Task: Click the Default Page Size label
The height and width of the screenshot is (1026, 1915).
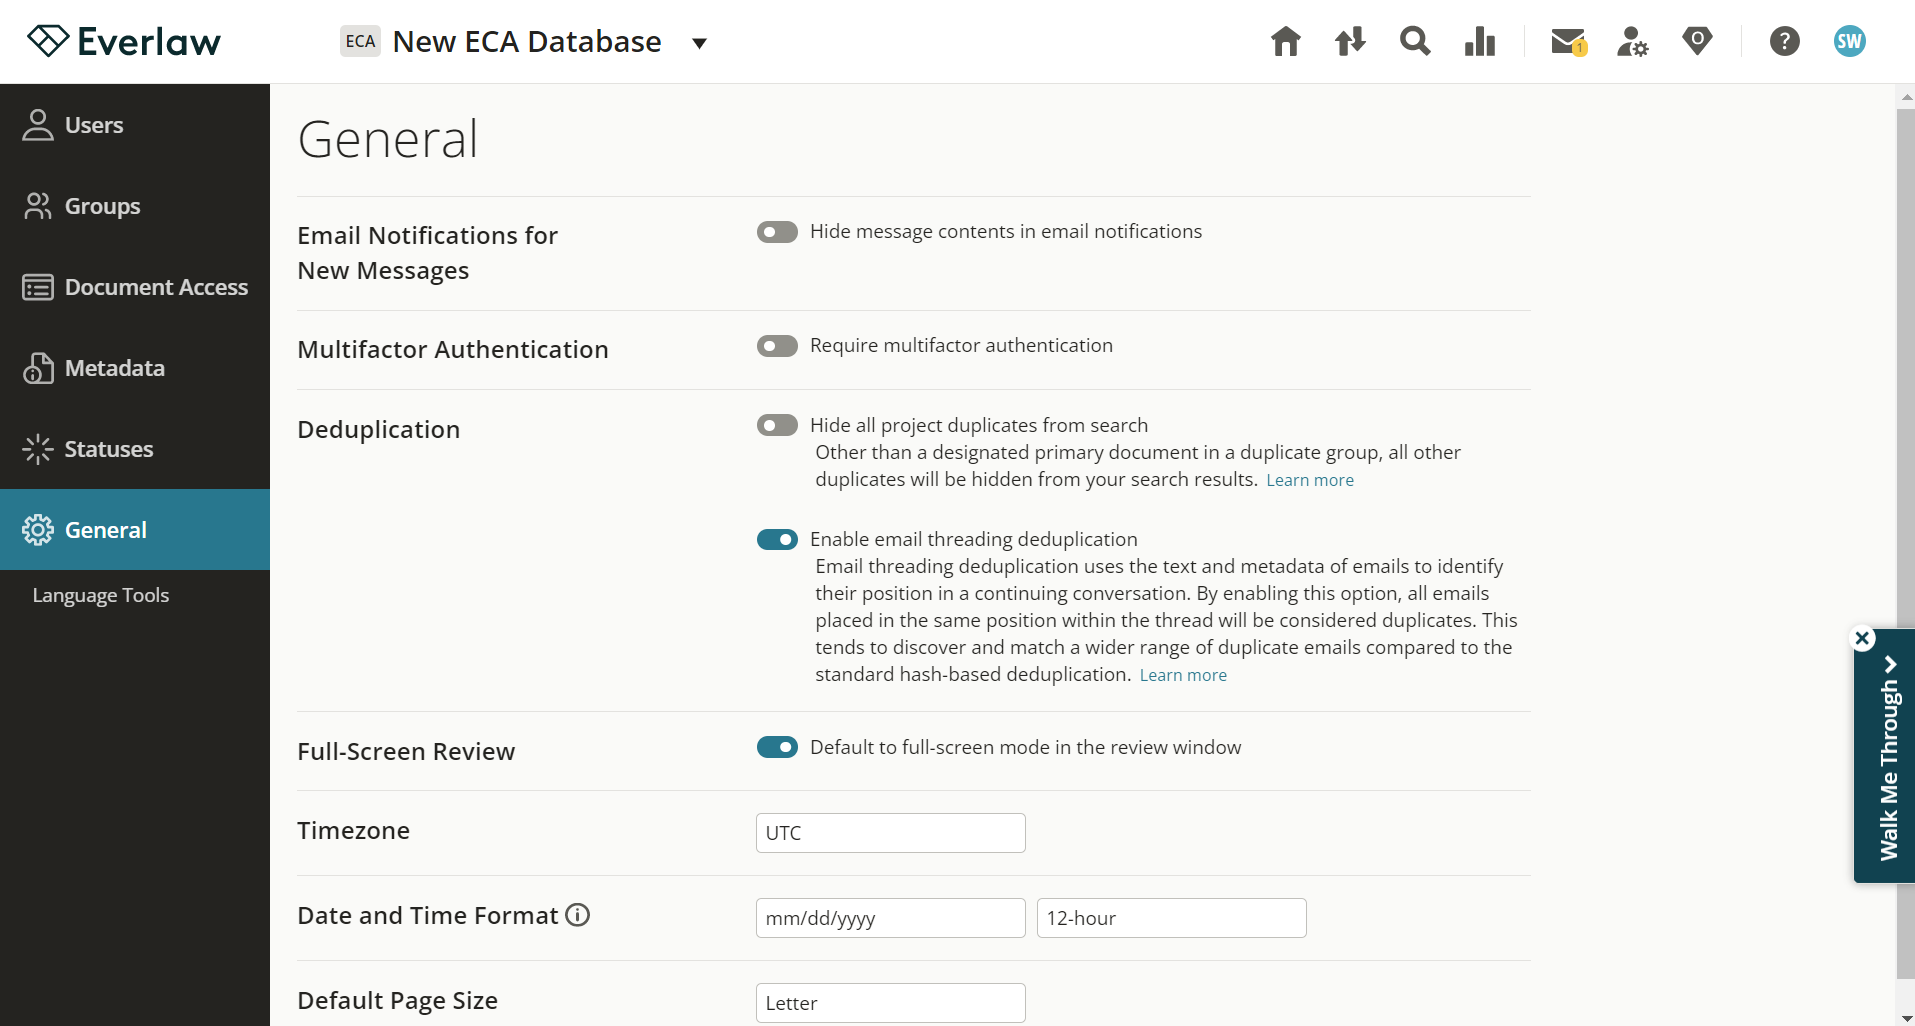Action: (398, 1000)
